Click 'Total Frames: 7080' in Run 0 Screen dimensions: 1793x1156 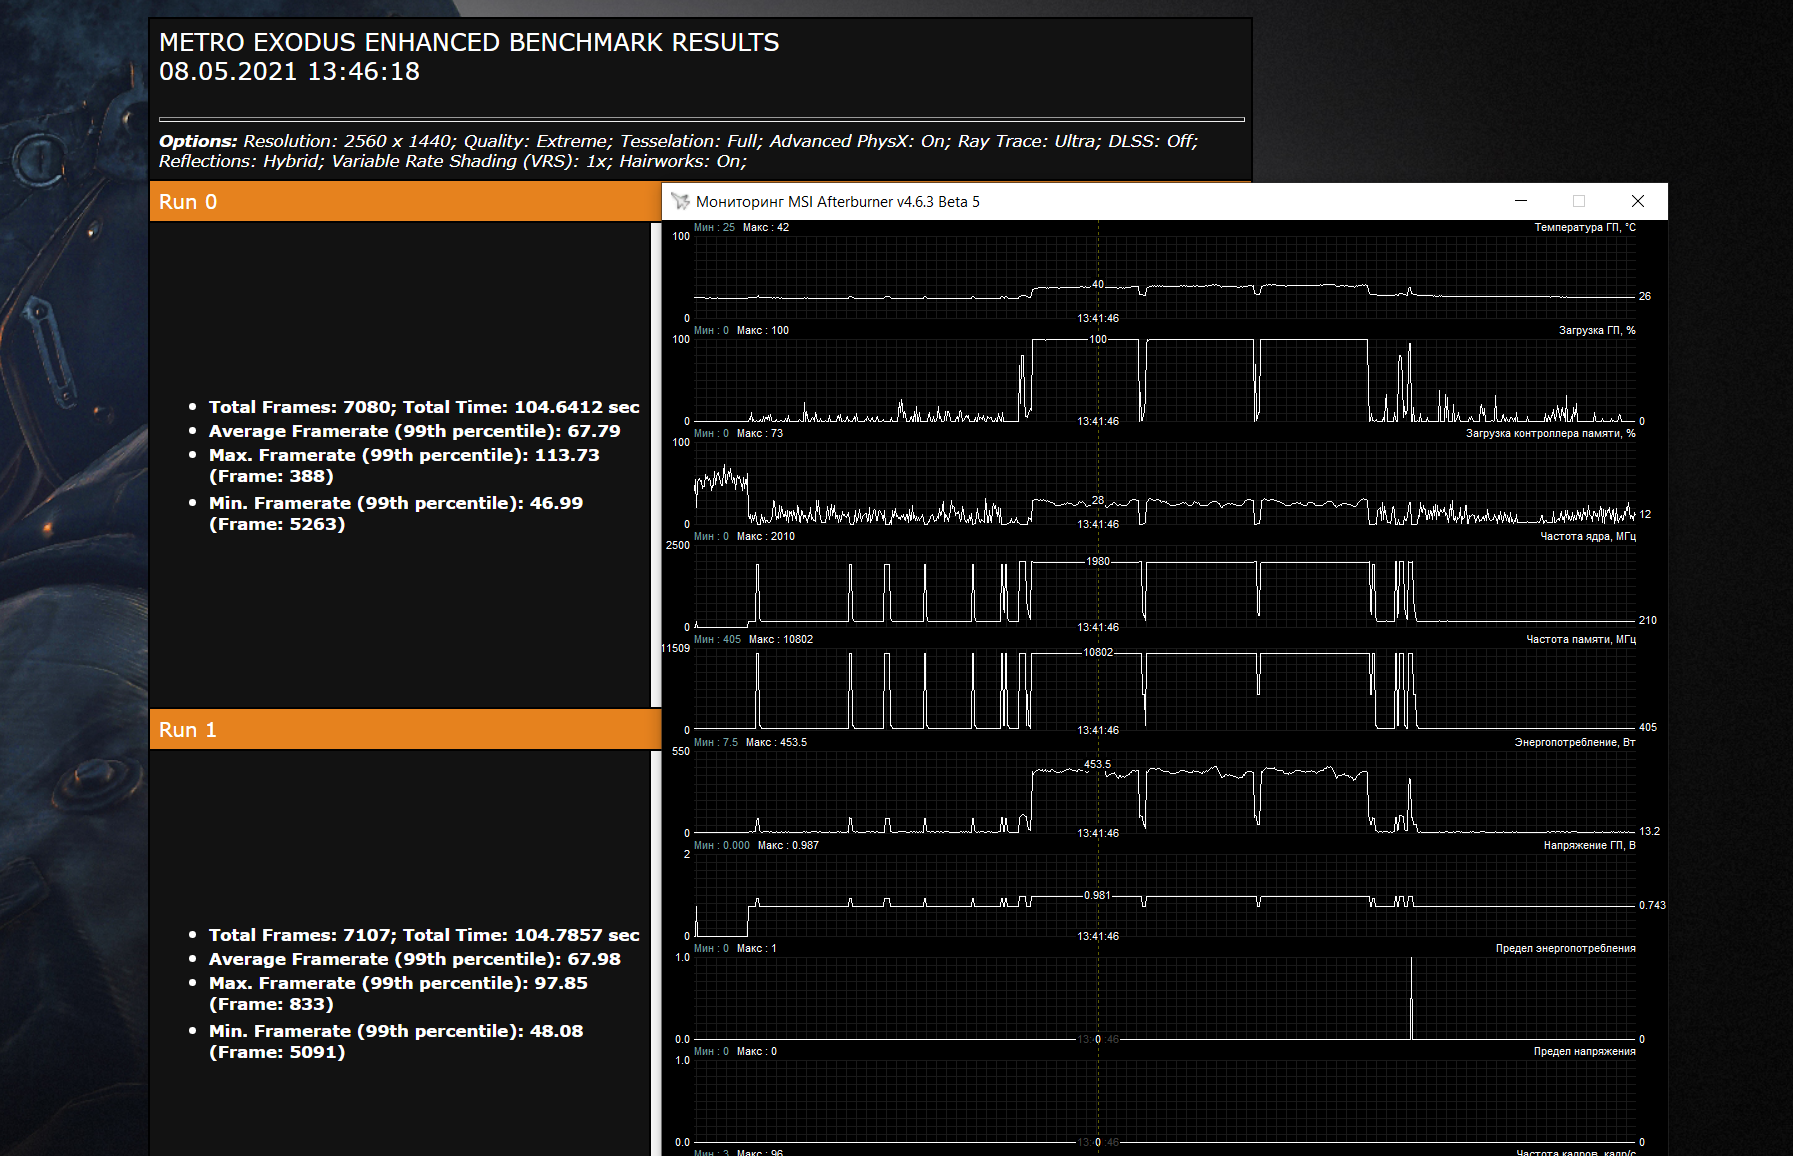[x=299, y=407]
